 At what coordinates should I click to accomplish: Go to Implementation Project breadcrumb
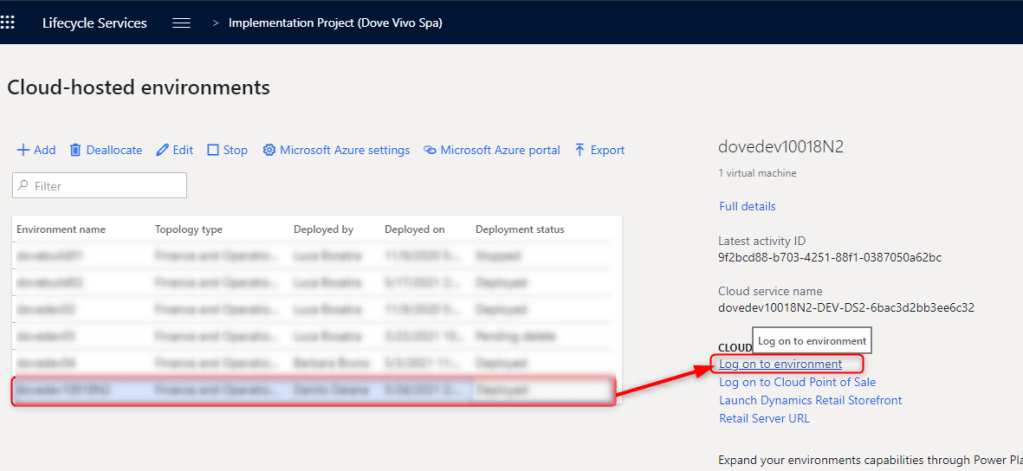(x=335, y=23)
